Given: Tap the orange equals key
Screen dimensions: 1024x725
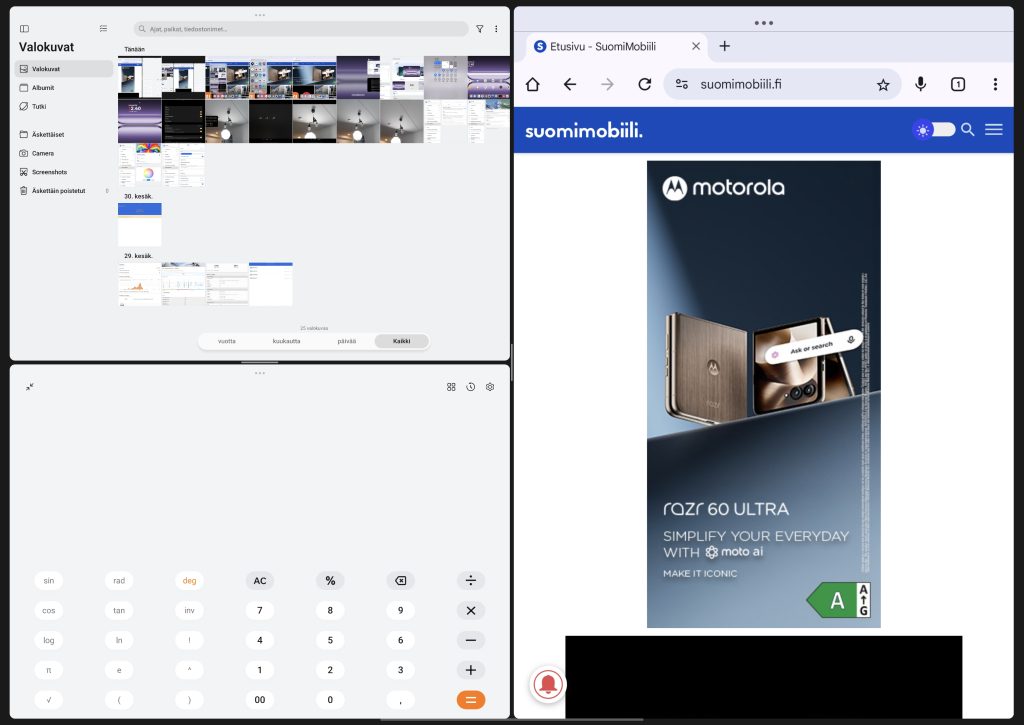Looking at the screenshot, I should point(471,700).
